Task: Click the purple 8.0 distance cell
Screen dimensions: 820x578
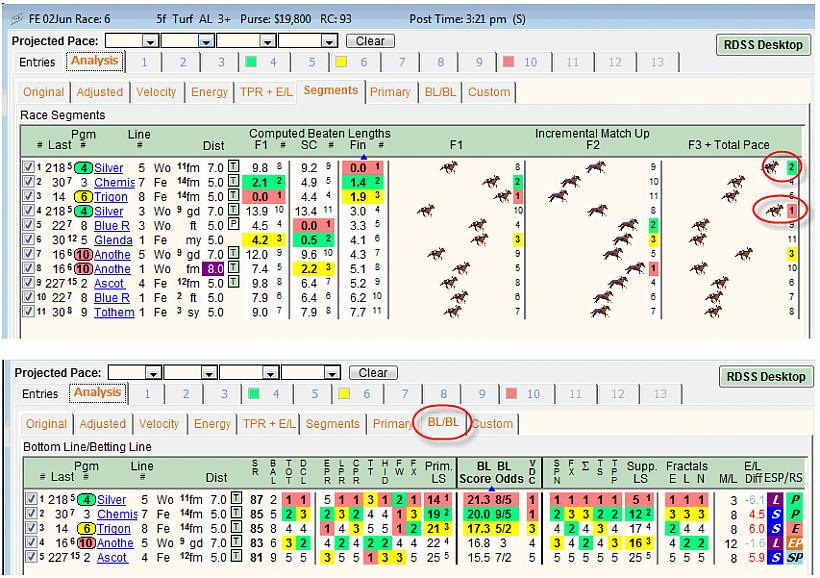Action: (x=214, y=269)
